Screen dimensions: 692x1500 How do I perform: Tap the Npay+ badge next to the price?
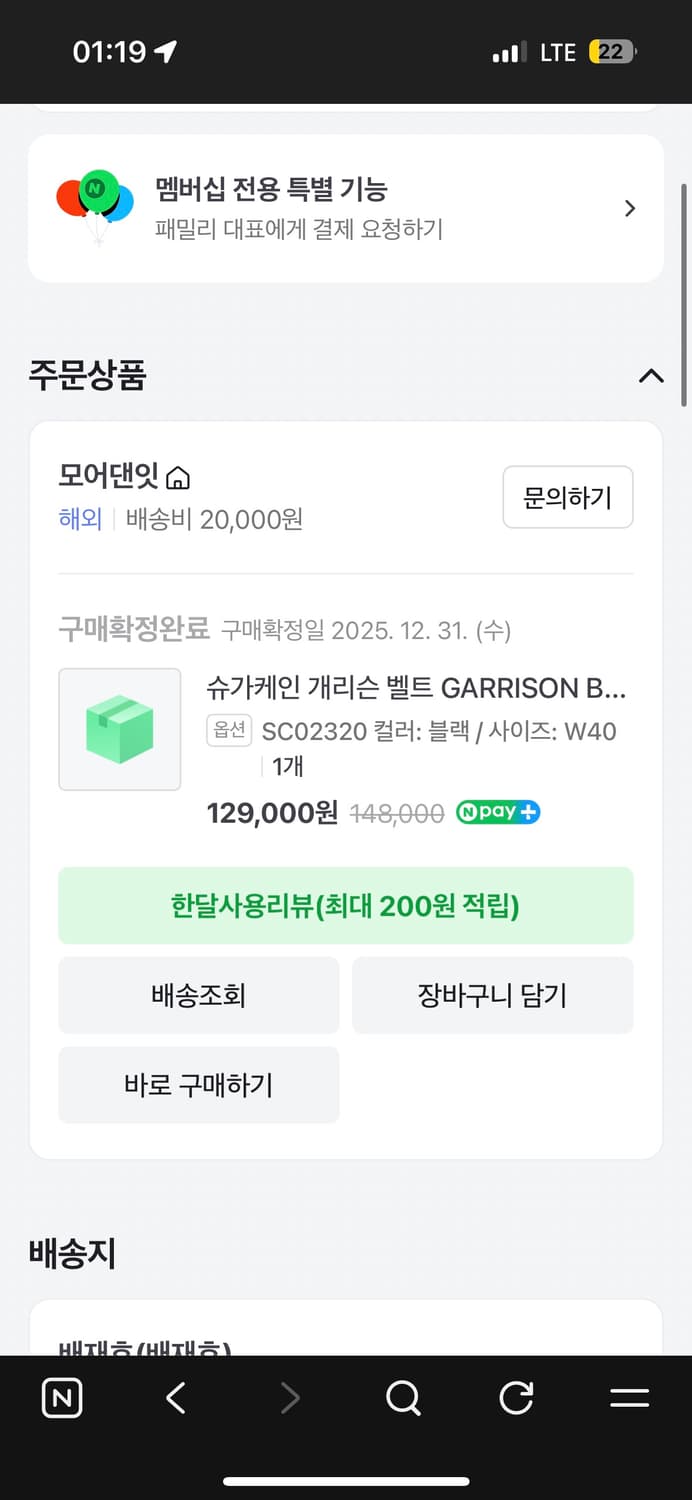coord(497,812)
